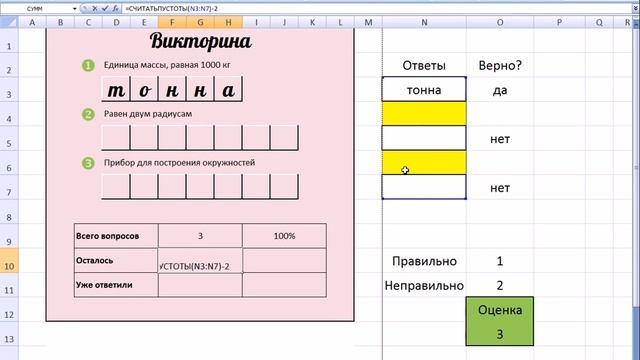
Task: Select row 12 header
Action: pos(9,310)
